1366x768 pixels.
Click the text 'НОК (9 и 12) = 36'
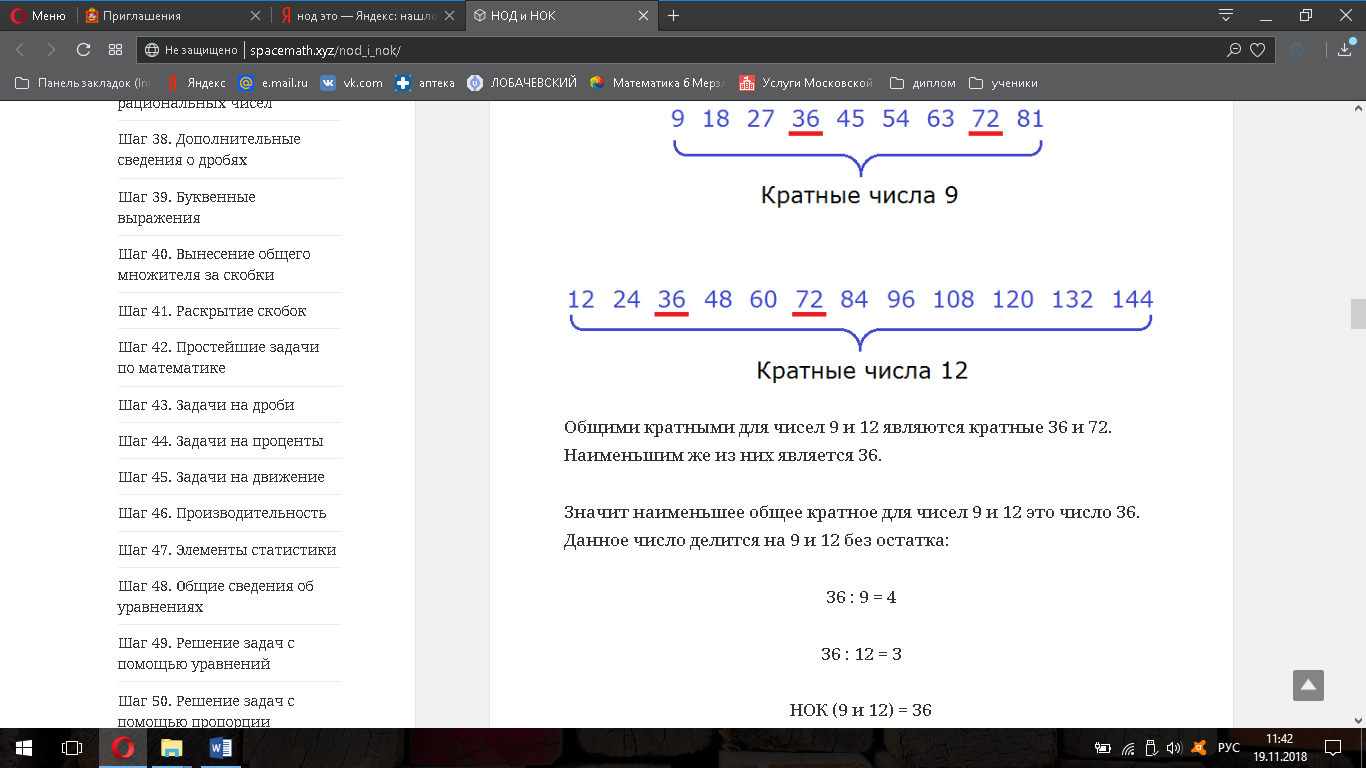pos(860,710)
